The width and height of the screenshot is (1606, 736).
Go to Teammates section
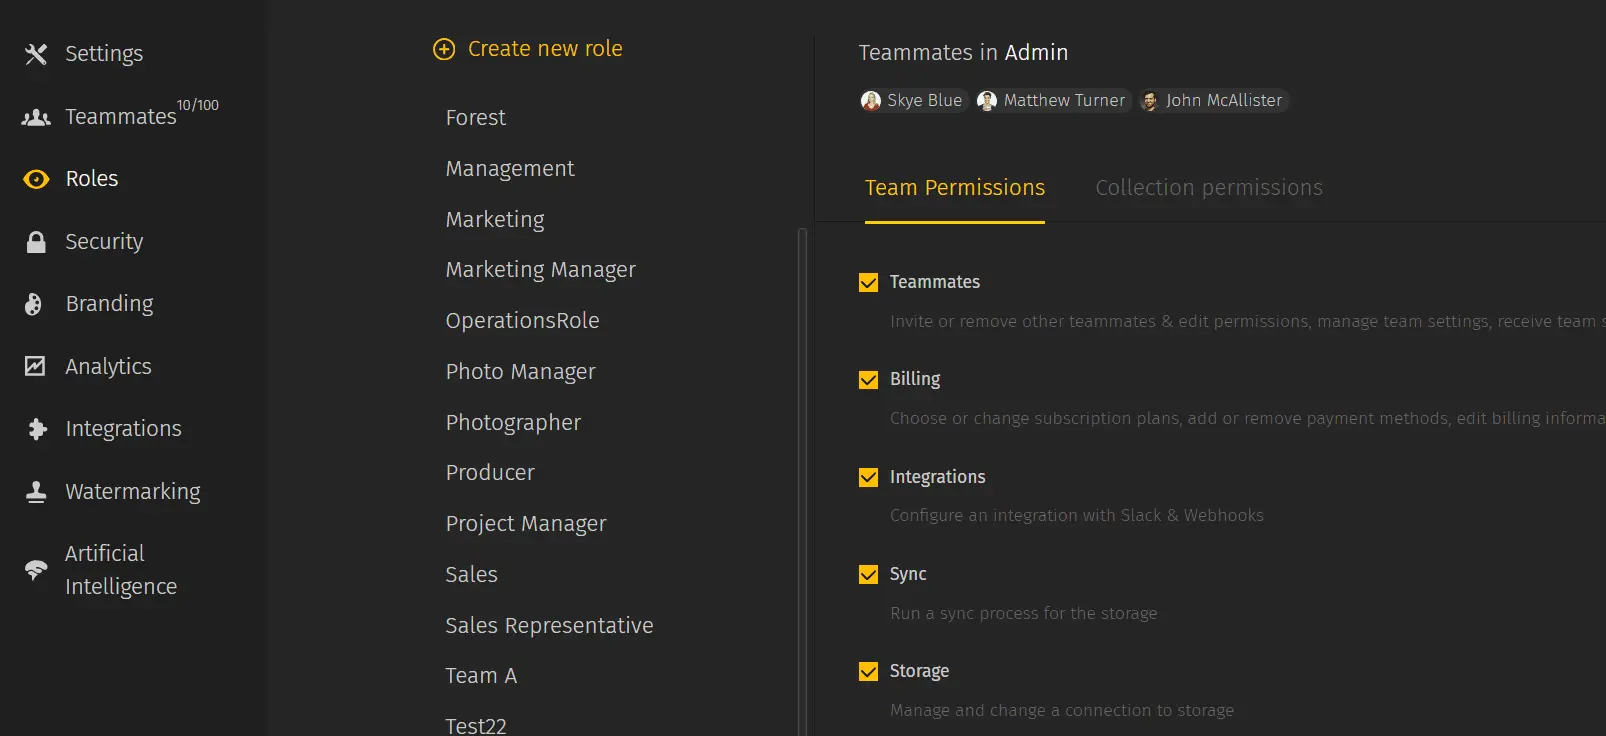tap(121, 117)
